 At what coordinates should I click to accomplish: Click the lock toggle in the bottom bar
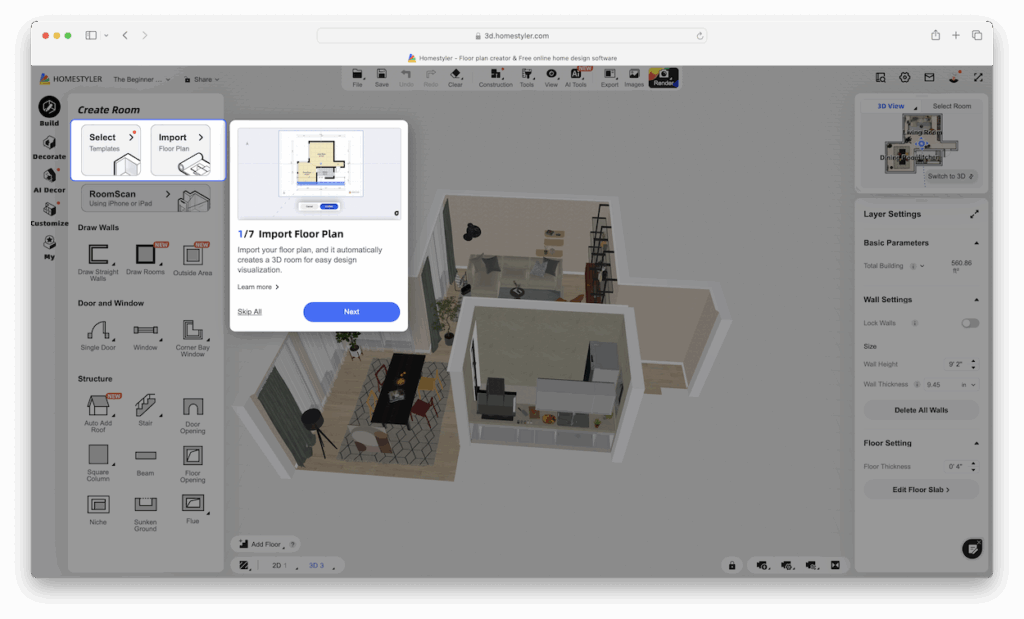731,565
